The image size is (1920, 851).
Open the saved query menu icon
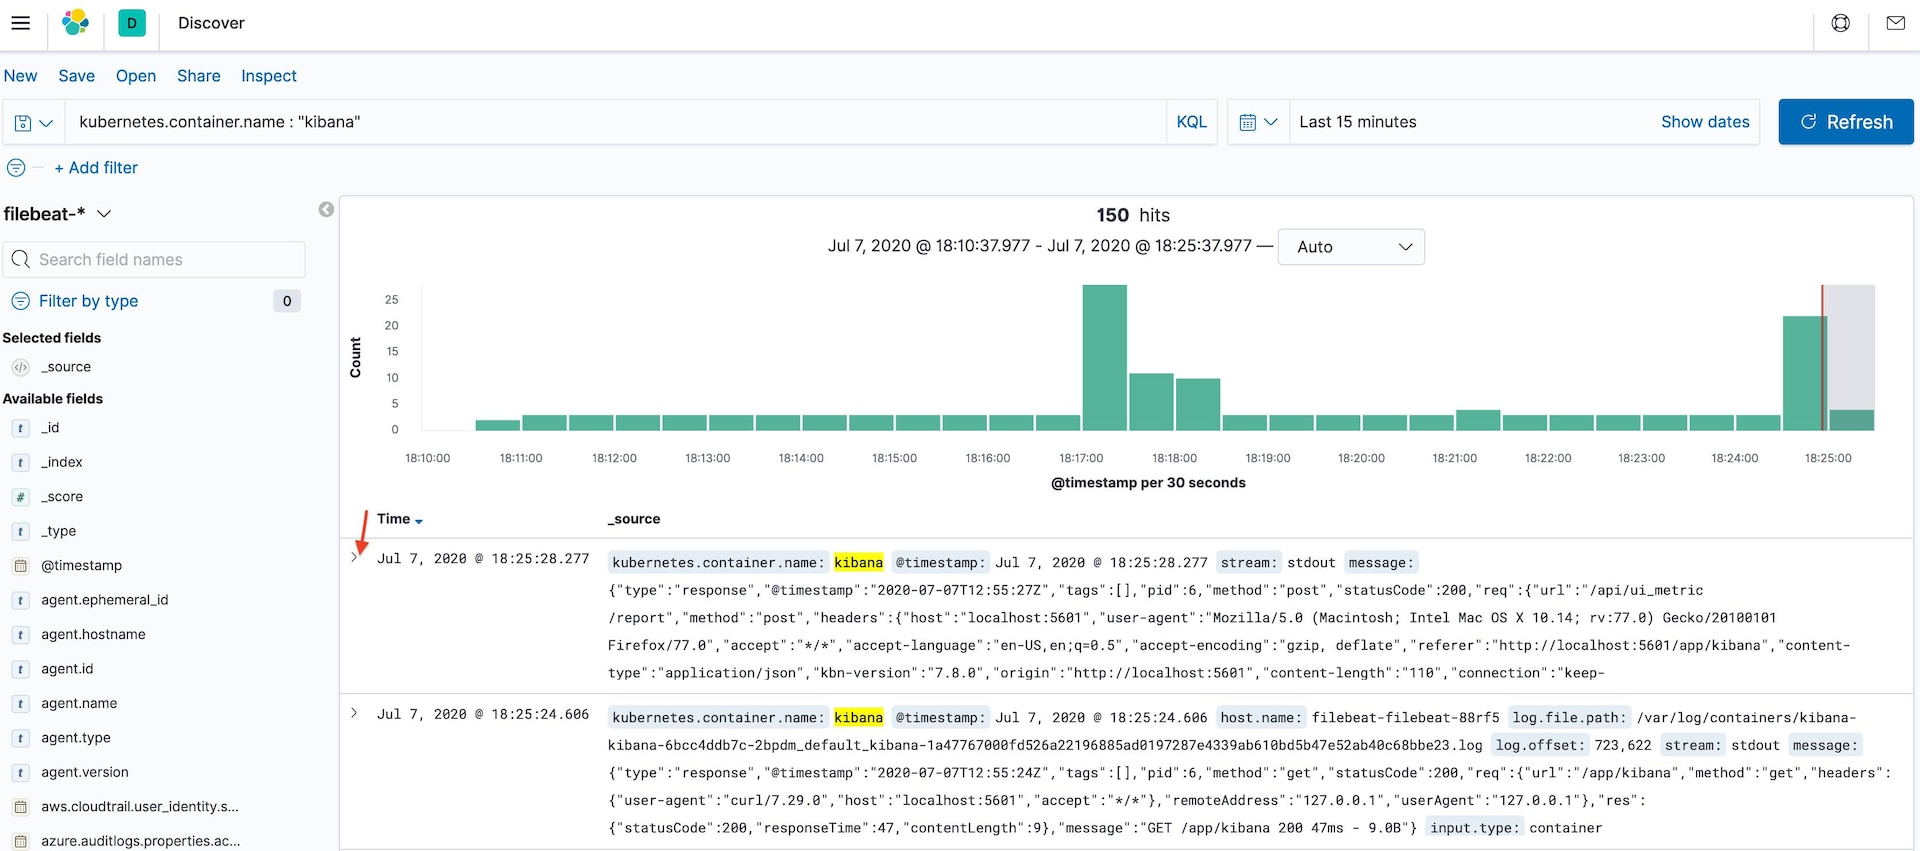pyautogui.click(x=33, y=122)
